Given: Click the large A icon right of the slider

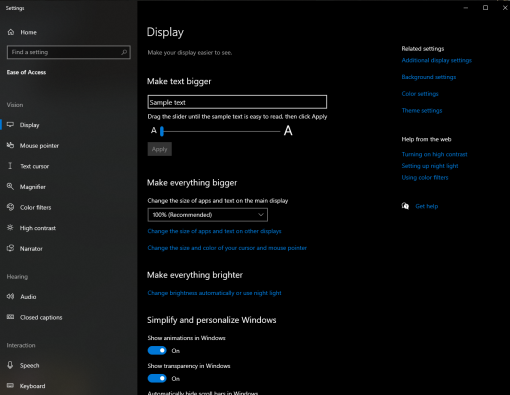Looking at the screenshot, I should tap(288, 130).
